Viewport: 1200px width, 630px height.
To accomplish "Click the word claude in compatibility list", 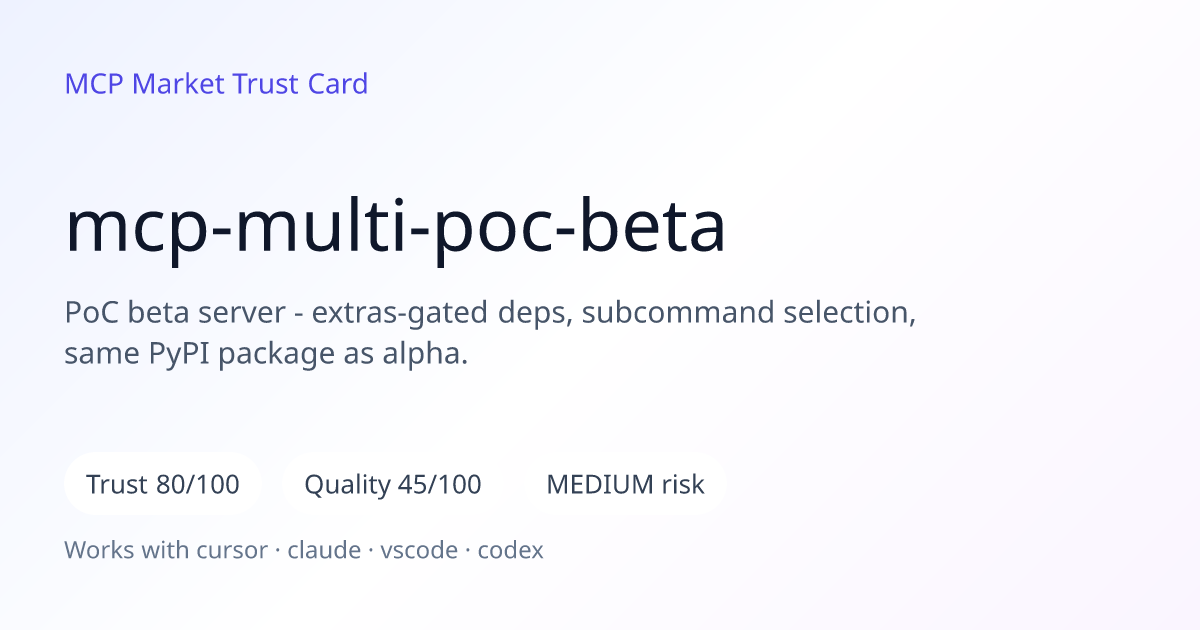I will pos(324,550).
